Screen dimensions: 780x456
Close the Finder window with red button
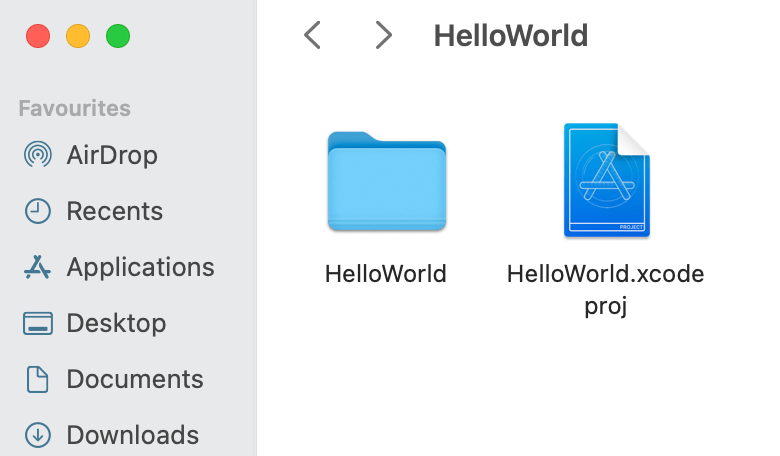[38, 36]
